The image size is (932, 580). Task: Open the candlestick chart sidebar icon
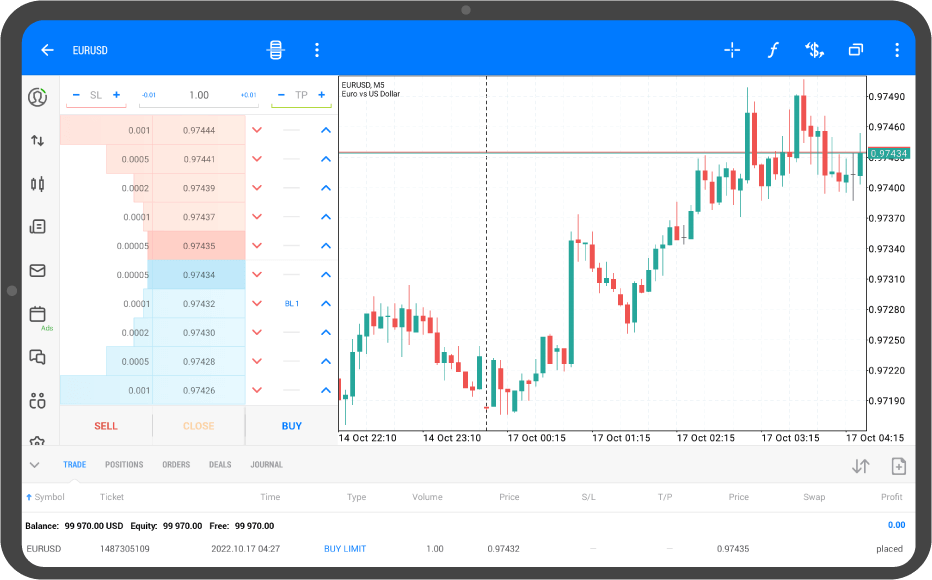tap(37, 184)
